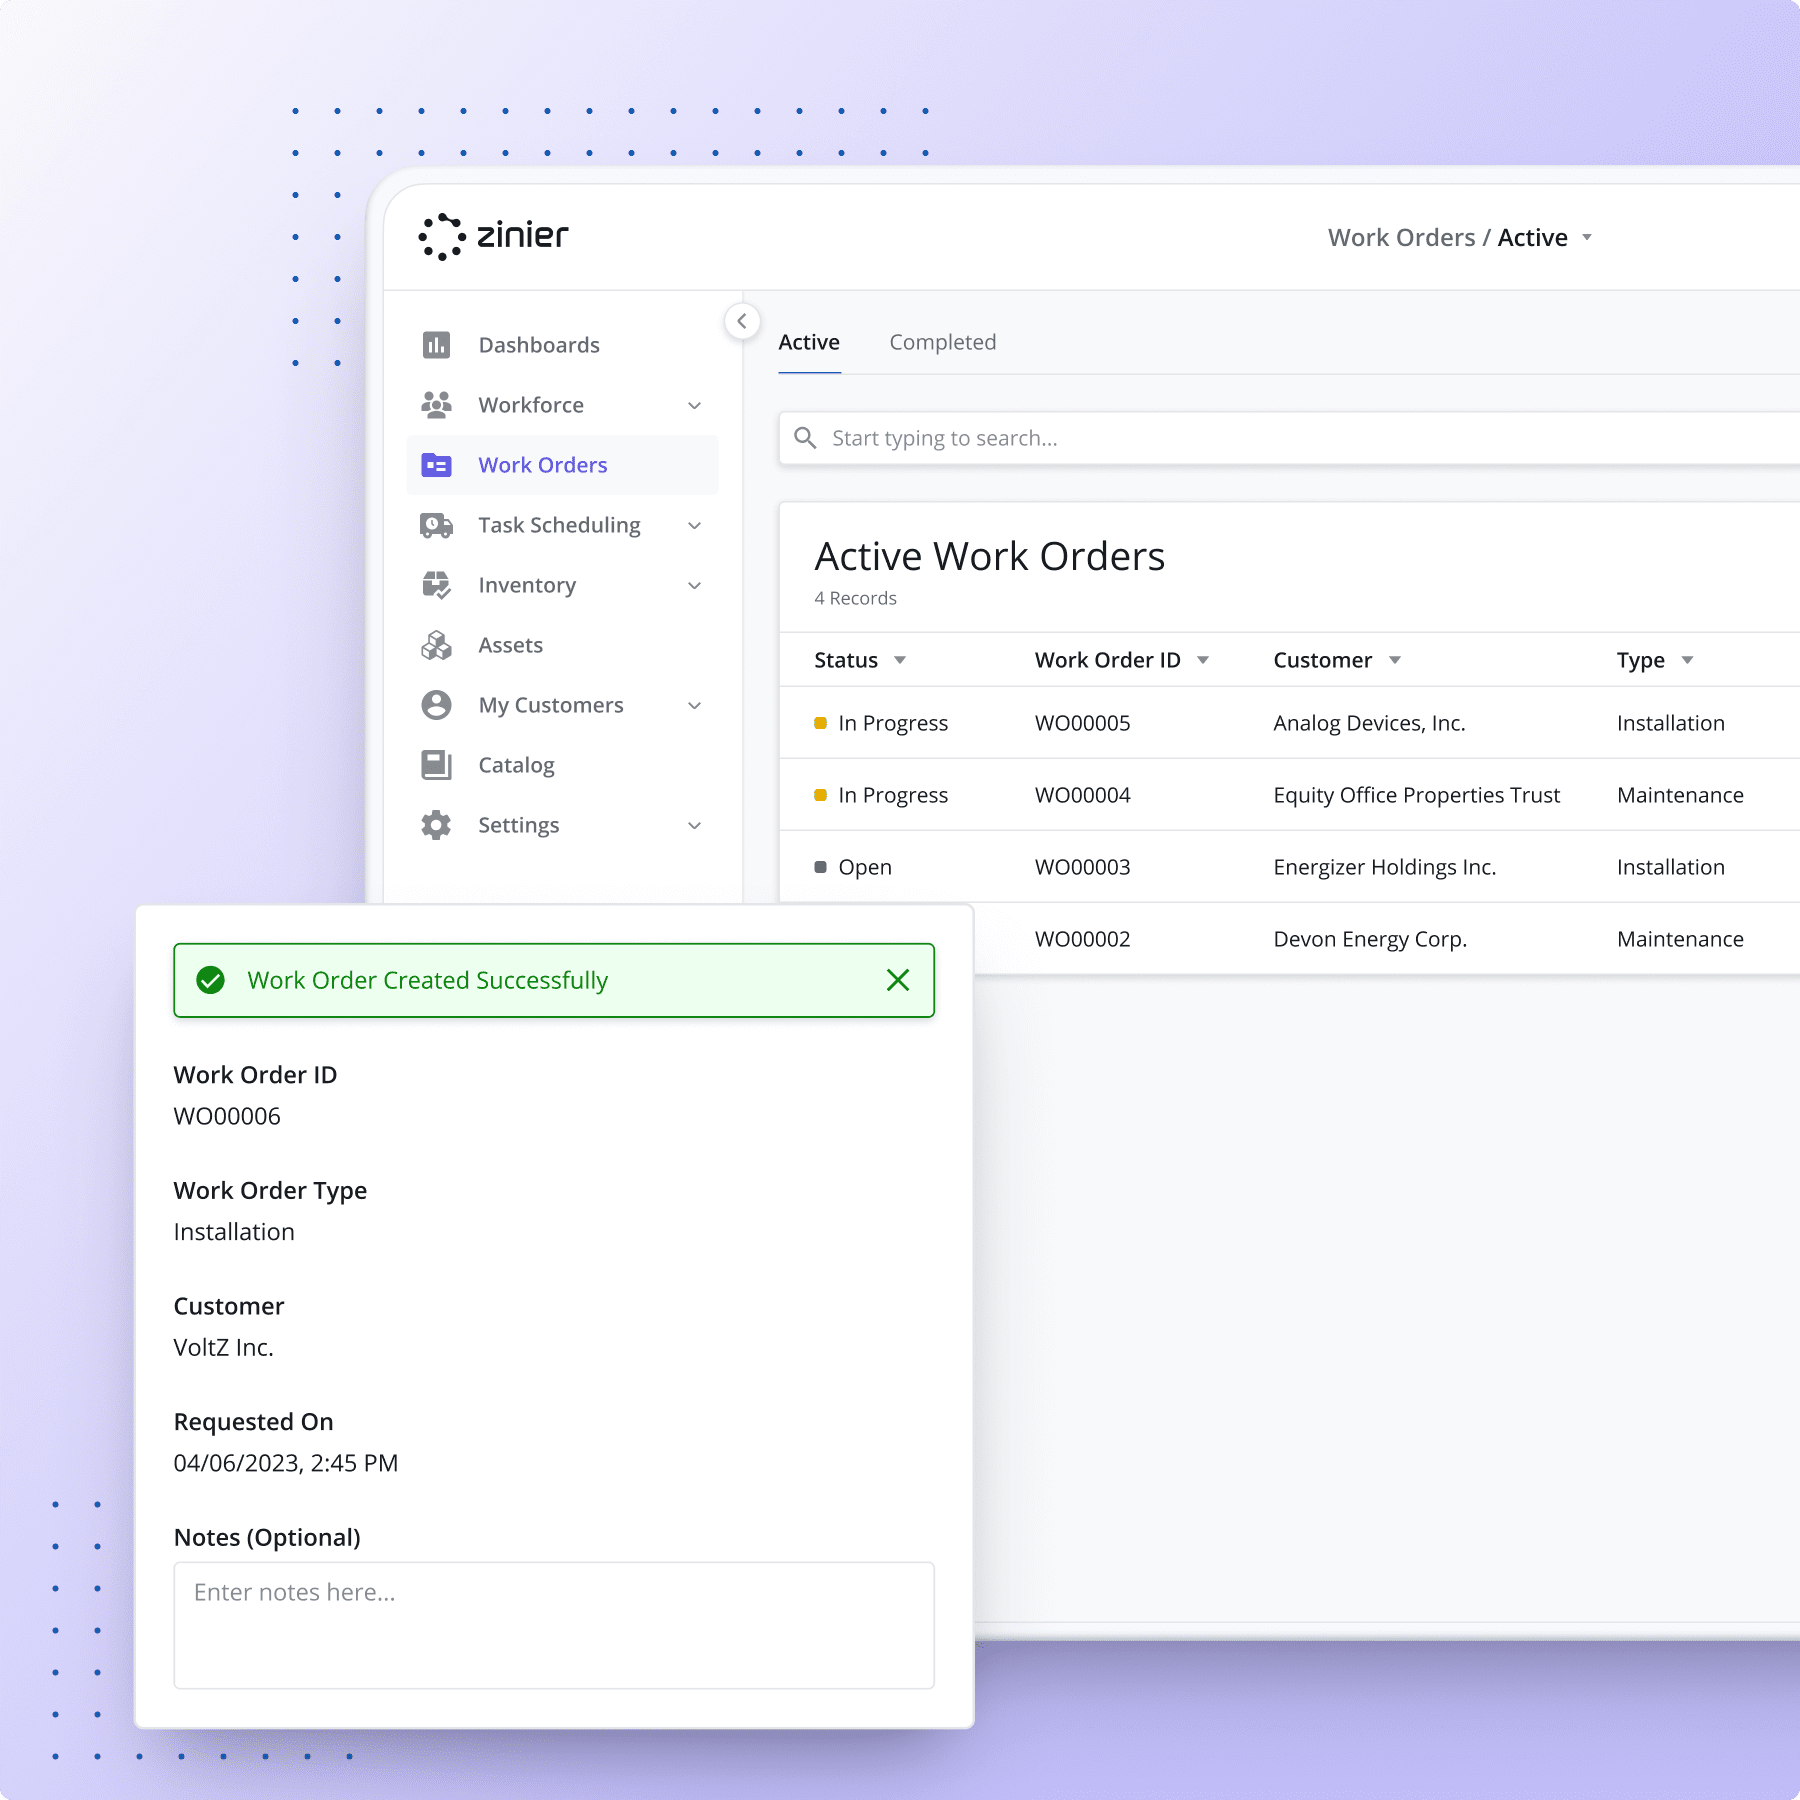Expand the Settings submenu chevron
The image size is (1800, 1800).
[x=695, y=825]
